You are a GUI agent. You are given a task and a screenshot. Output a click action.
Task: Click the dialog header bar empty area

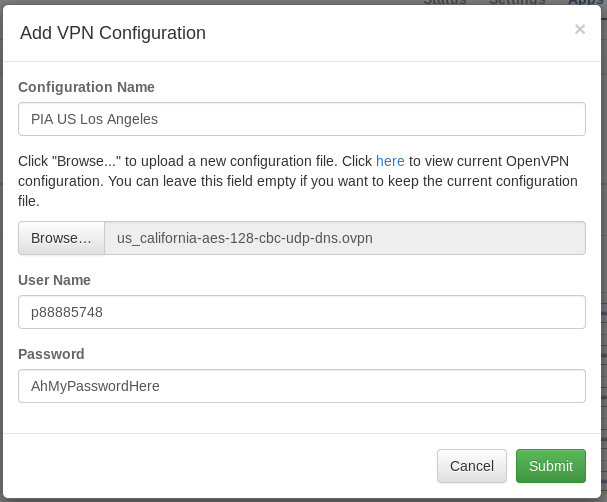pyautogui.click(x=400, y=33)
